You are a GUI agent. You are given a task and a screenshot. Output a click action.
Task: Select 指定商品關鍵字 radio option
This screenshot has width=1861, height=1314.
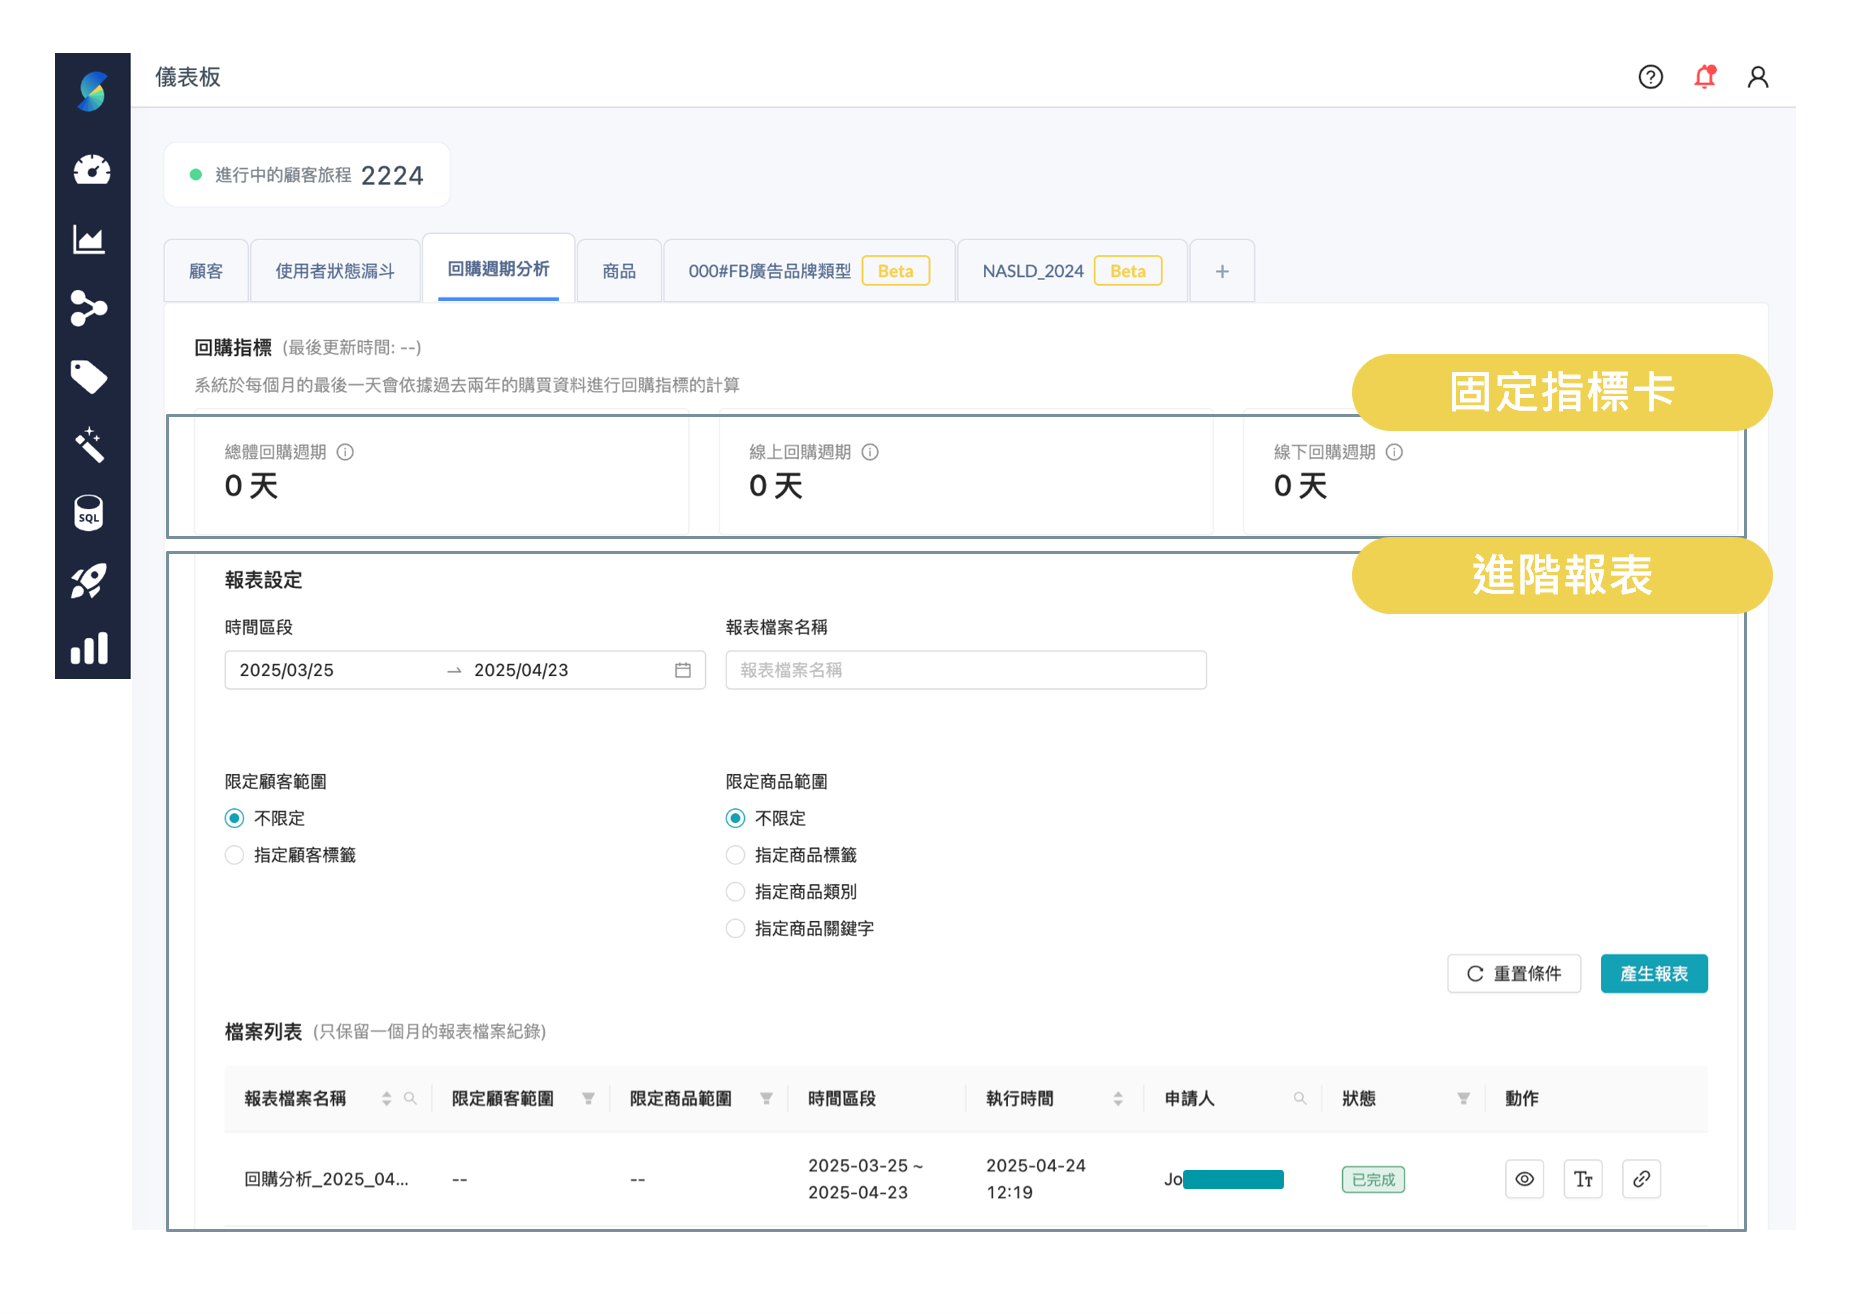[736, 928]
